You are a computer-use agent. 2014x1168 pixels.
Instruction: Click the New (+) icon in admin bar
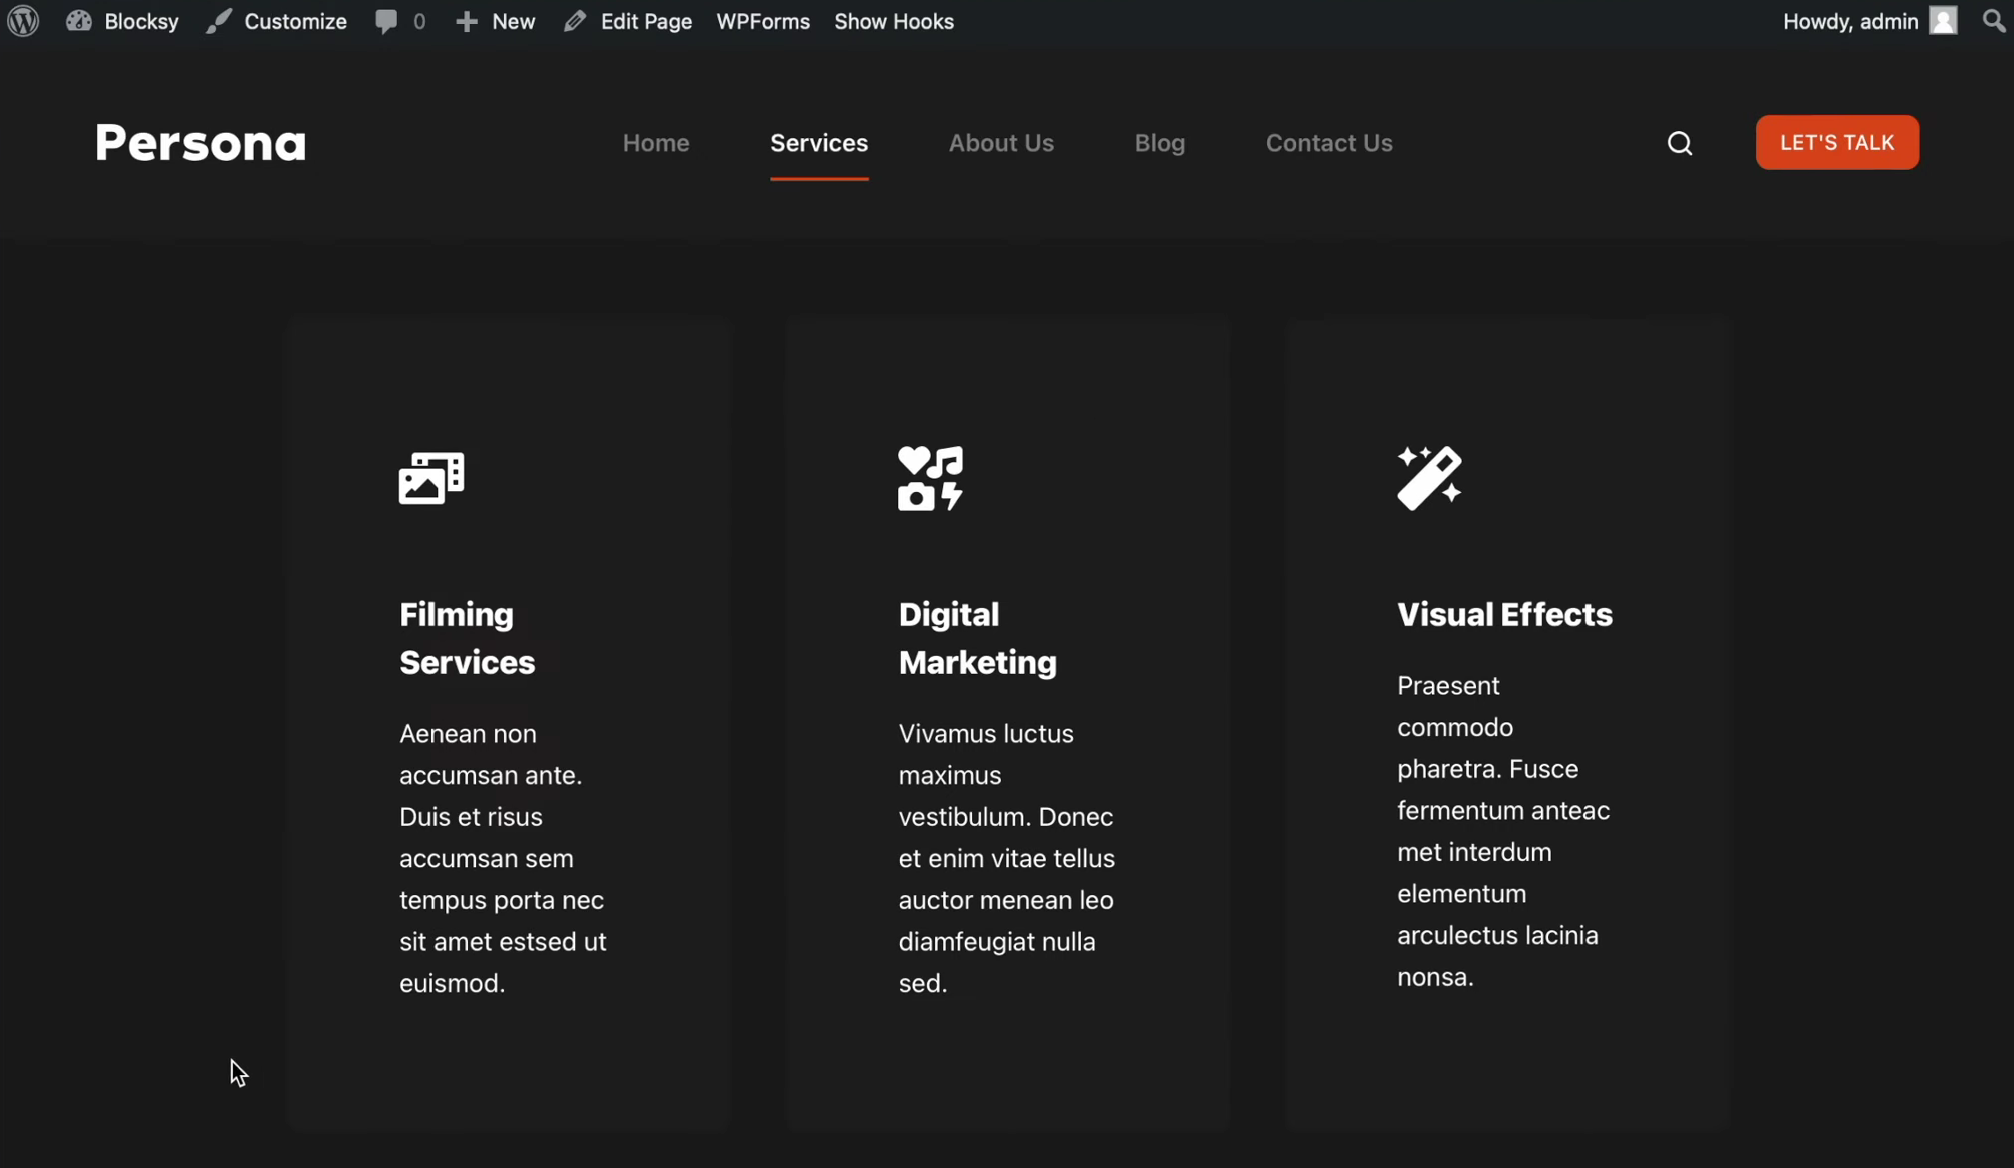467,21
